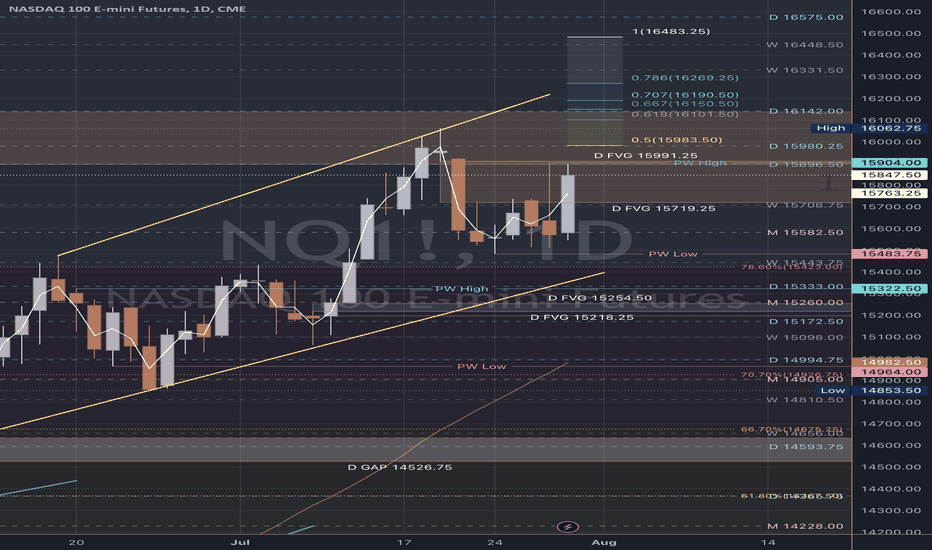
Task: Click the D GAP 14526.75 label
Action: [x=399, y=467]
